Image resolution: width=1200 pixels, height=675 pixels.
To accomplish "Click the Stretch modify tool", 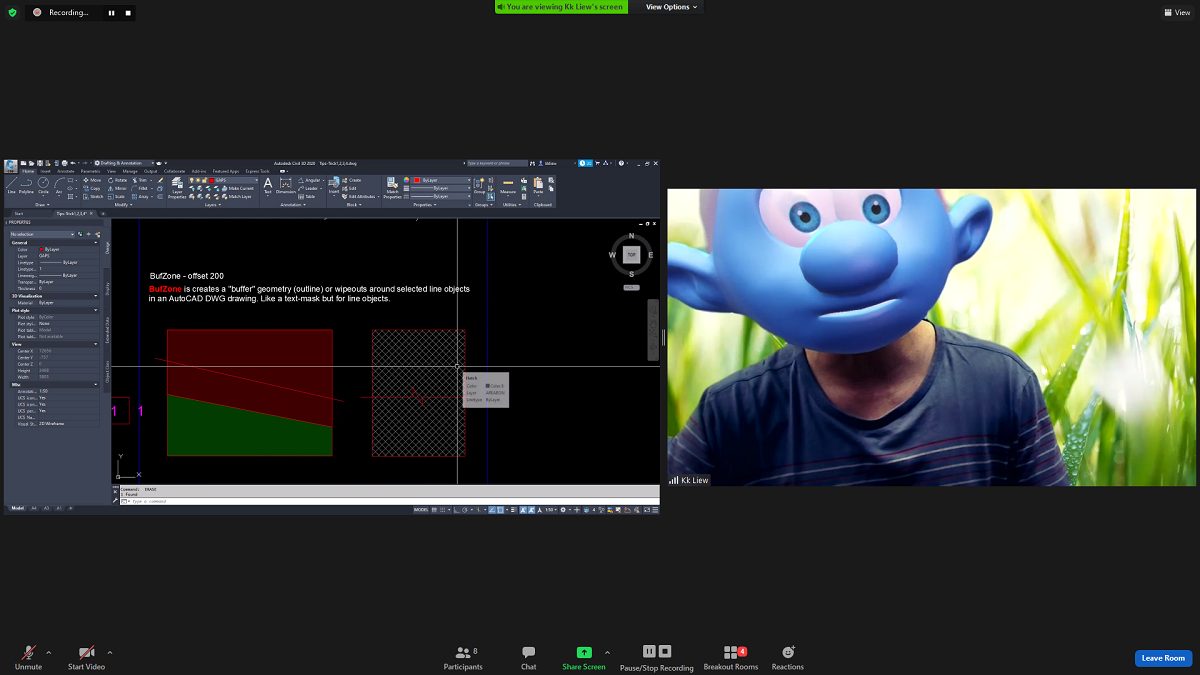I will [93, 196].
